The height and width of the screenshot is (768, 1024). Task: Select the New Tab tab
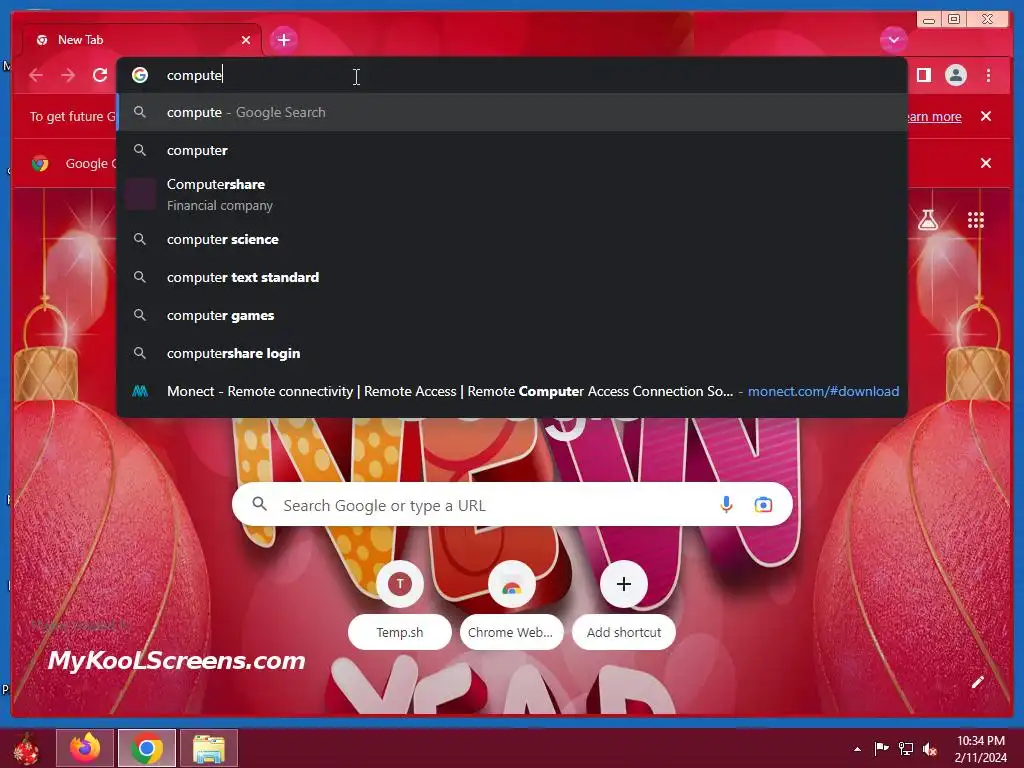point(142,40)
